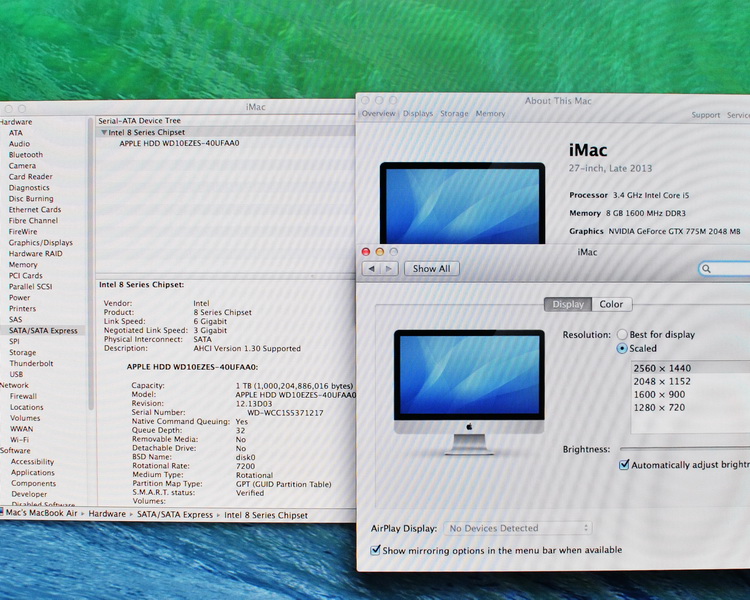Select Ethernet Cards in sidebar
Screen dimensions: 750x600
pyautogui.click(x=35, y=210)
